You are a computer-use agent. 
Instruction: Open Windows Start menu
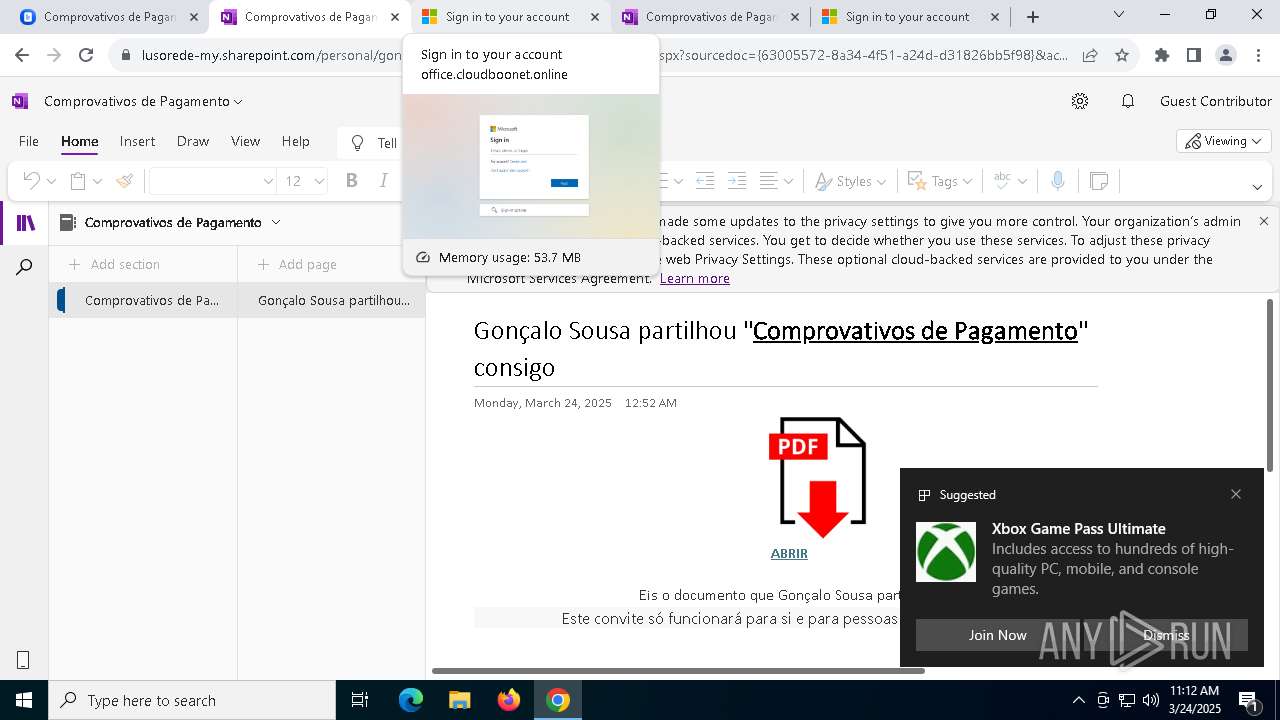point(23,700)
